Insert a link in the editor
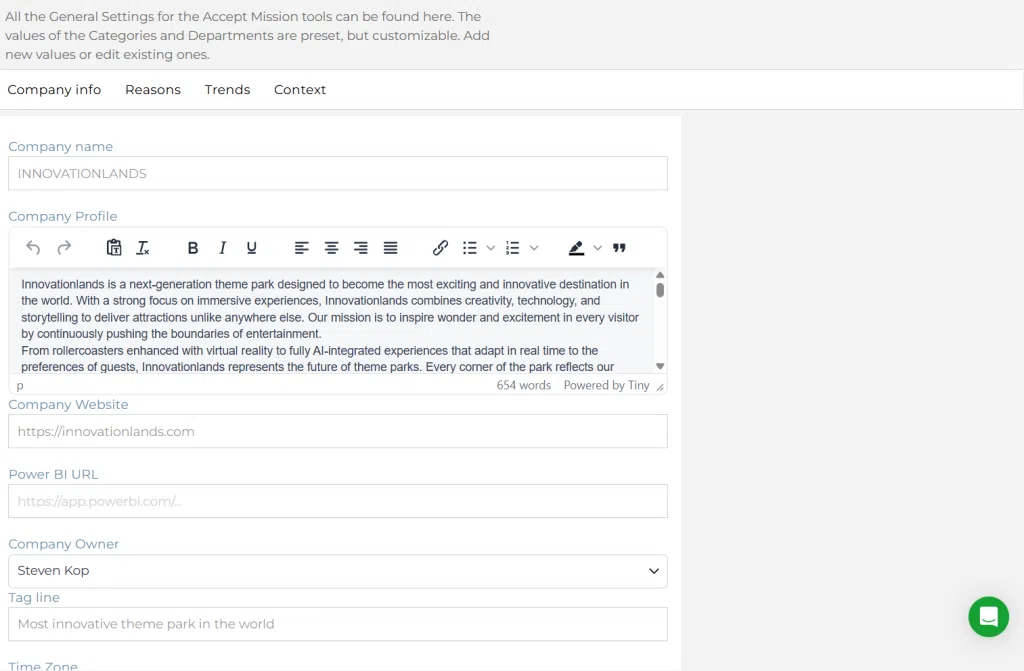This screenshot has width=1024, height=671. pos(440,248)
